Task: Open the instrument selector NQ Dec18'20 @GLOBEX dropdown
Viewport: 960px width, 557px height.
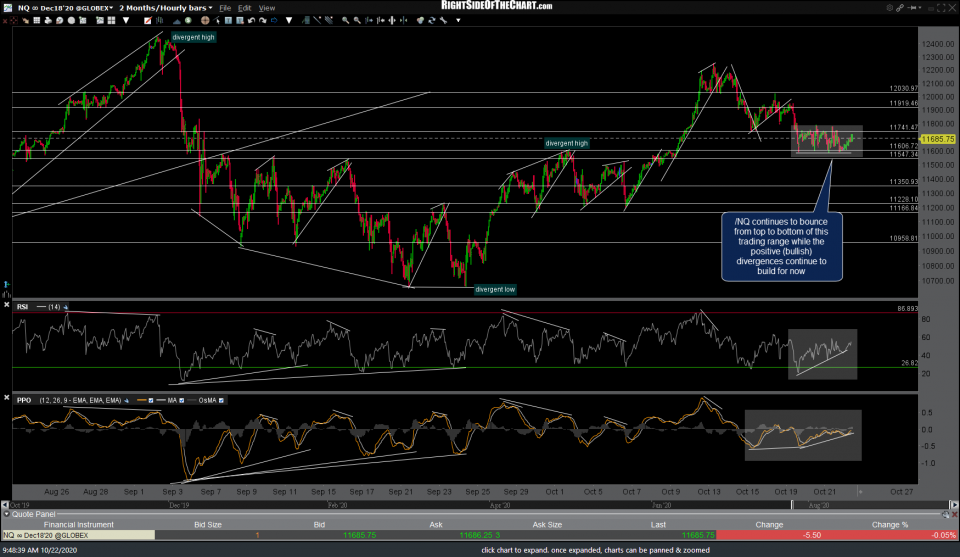Action: click(66, 8)
